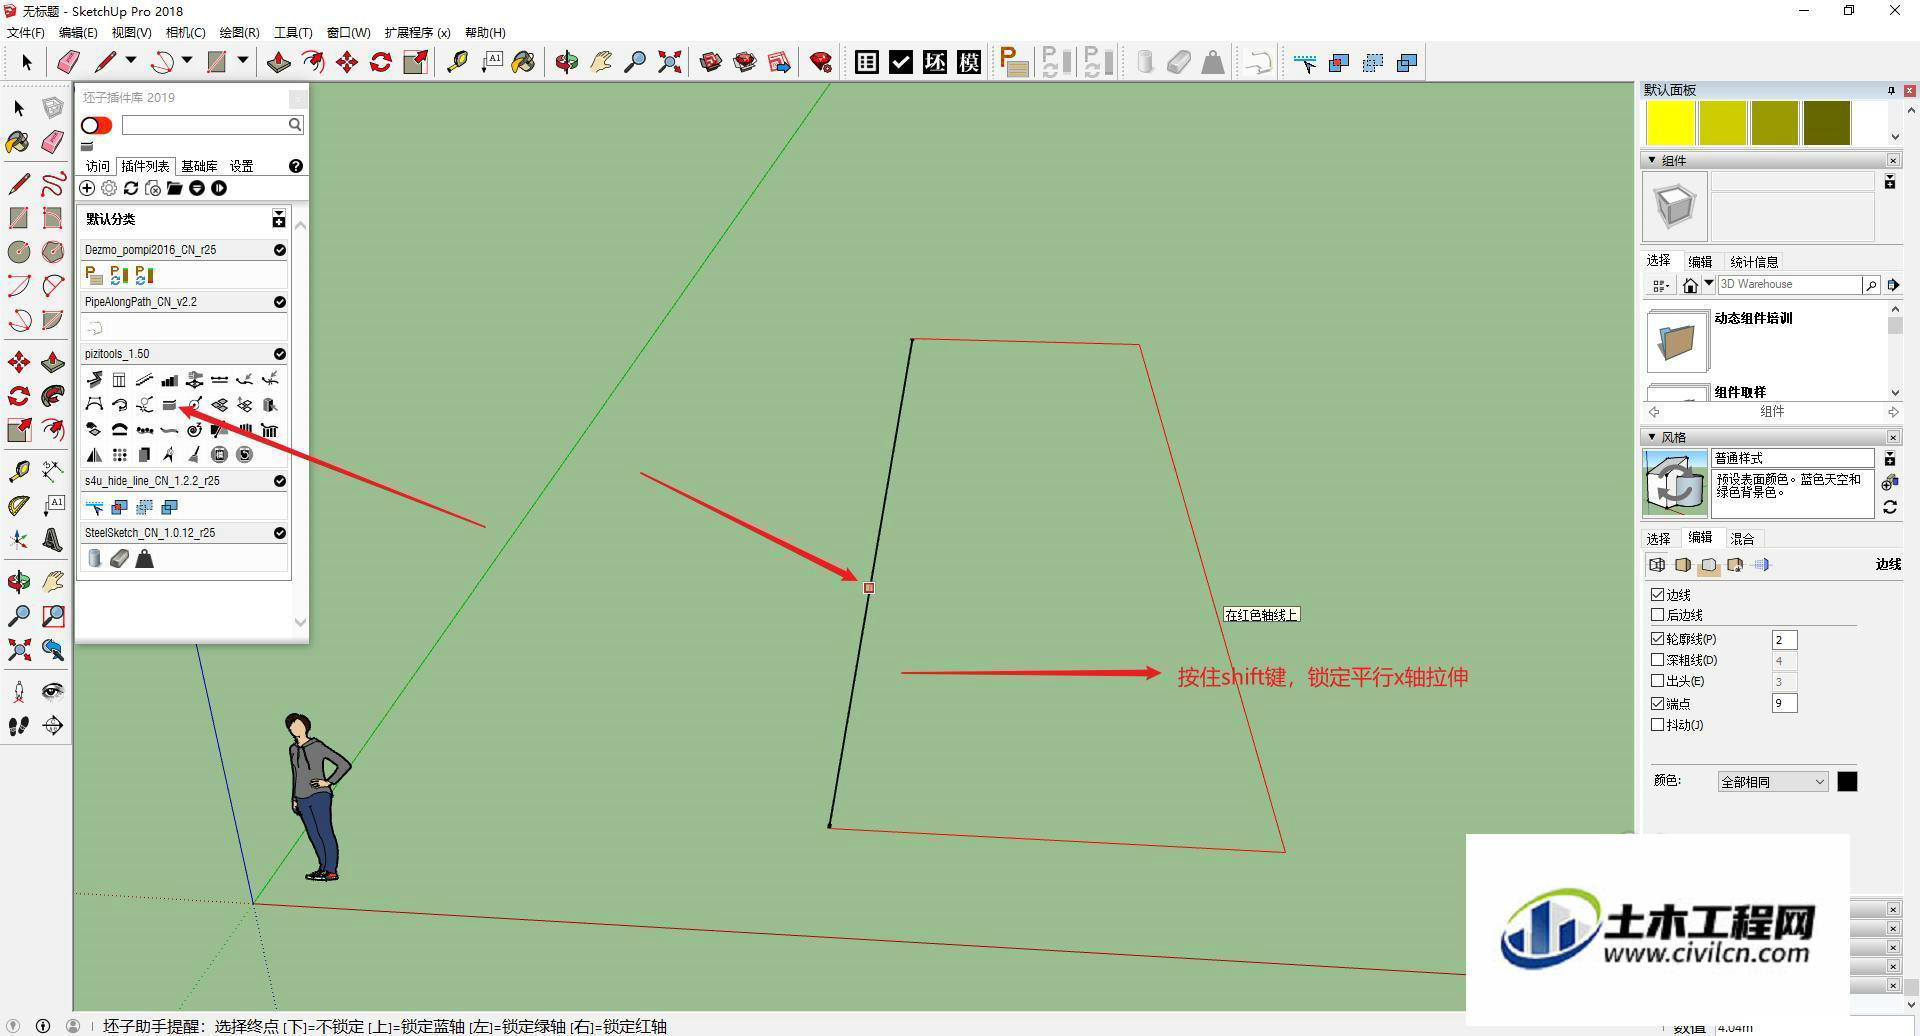Open the 颜色 全部相同 dropdown
Screen dimensions: 1920x1036
(x=1772, y=782)
